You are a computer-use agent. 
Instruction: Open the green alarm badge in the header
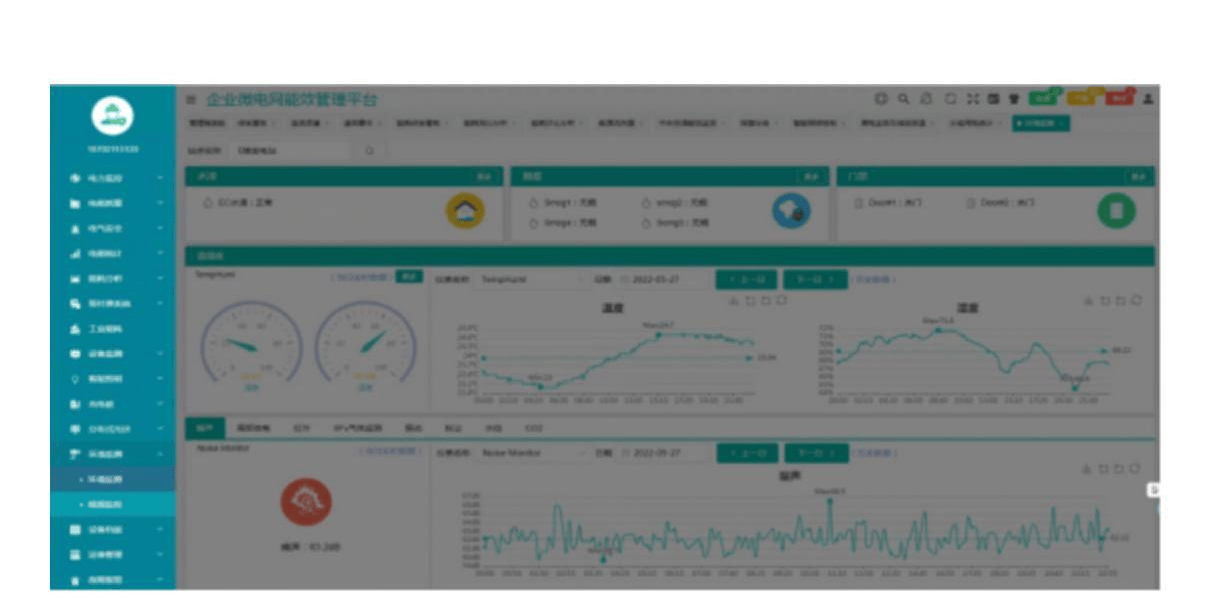[1042, 98]
